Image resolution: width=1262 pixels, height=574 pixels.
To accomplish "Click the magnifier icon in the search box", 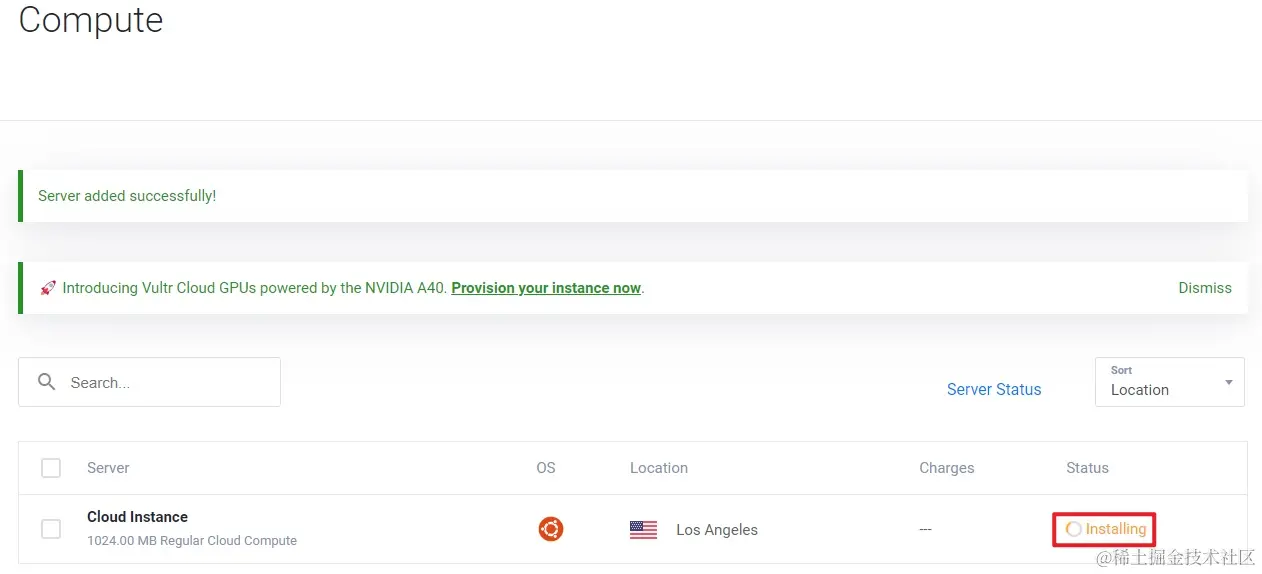I will [46, 382].
